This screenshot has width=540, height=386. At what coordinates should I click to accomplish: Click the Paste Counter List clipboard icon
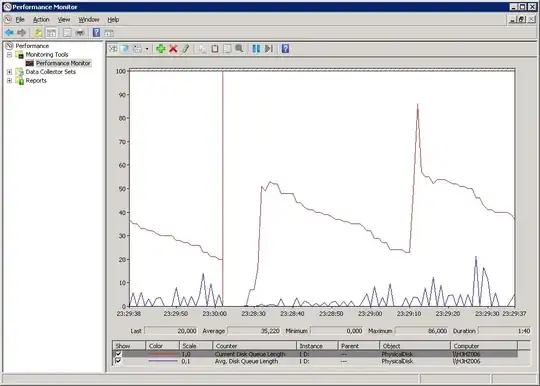pyautogui.click(x=215, y=49)
